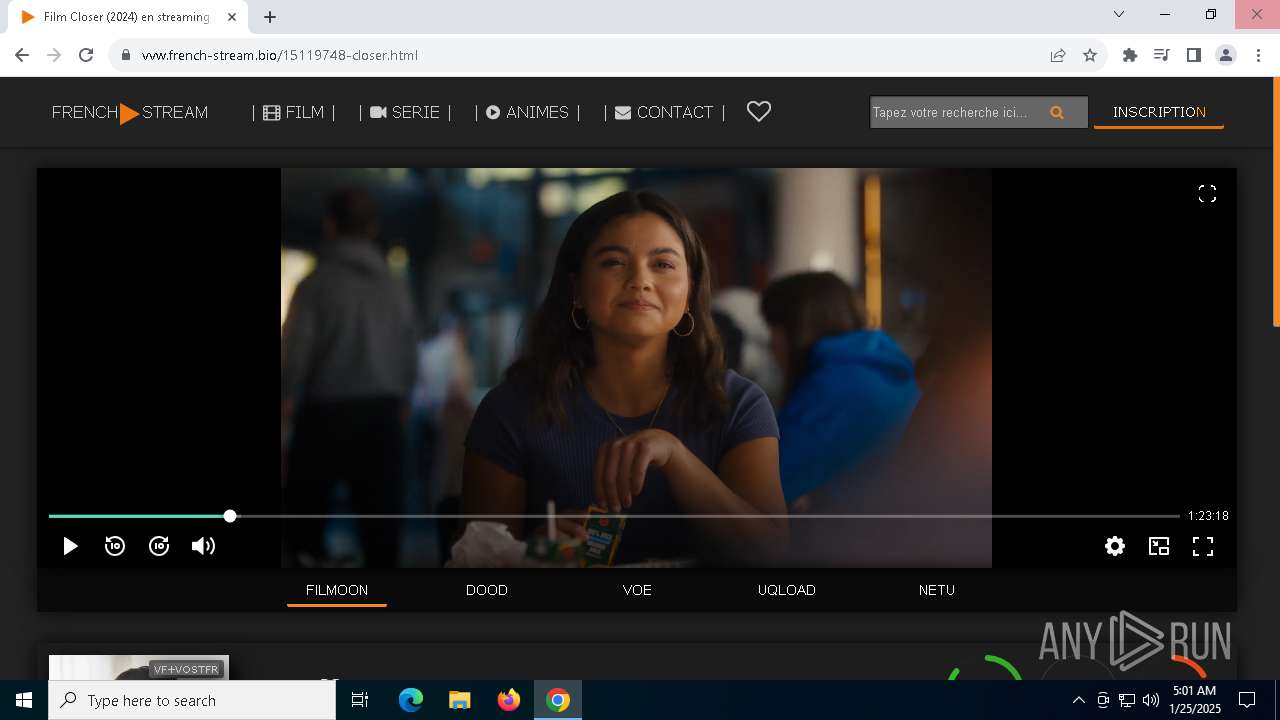Rewind video 10 seconds
Screen dimensions: 1280x720
115,546
